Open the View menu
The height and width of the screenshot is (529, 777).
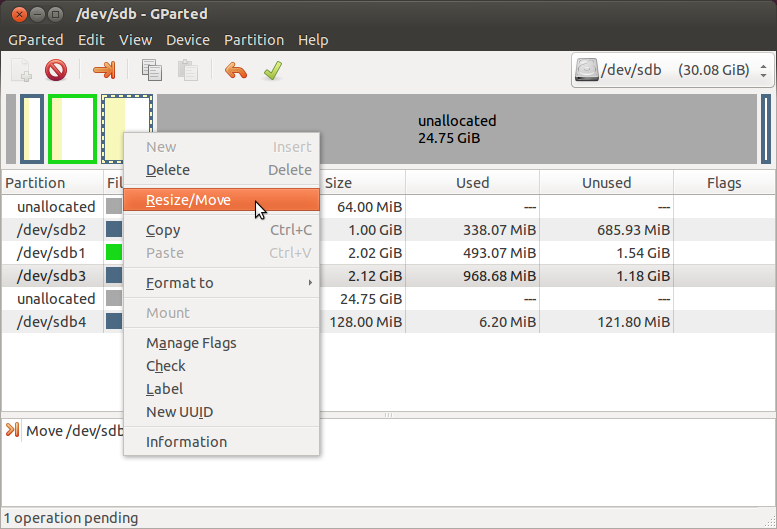click(135, 40)
